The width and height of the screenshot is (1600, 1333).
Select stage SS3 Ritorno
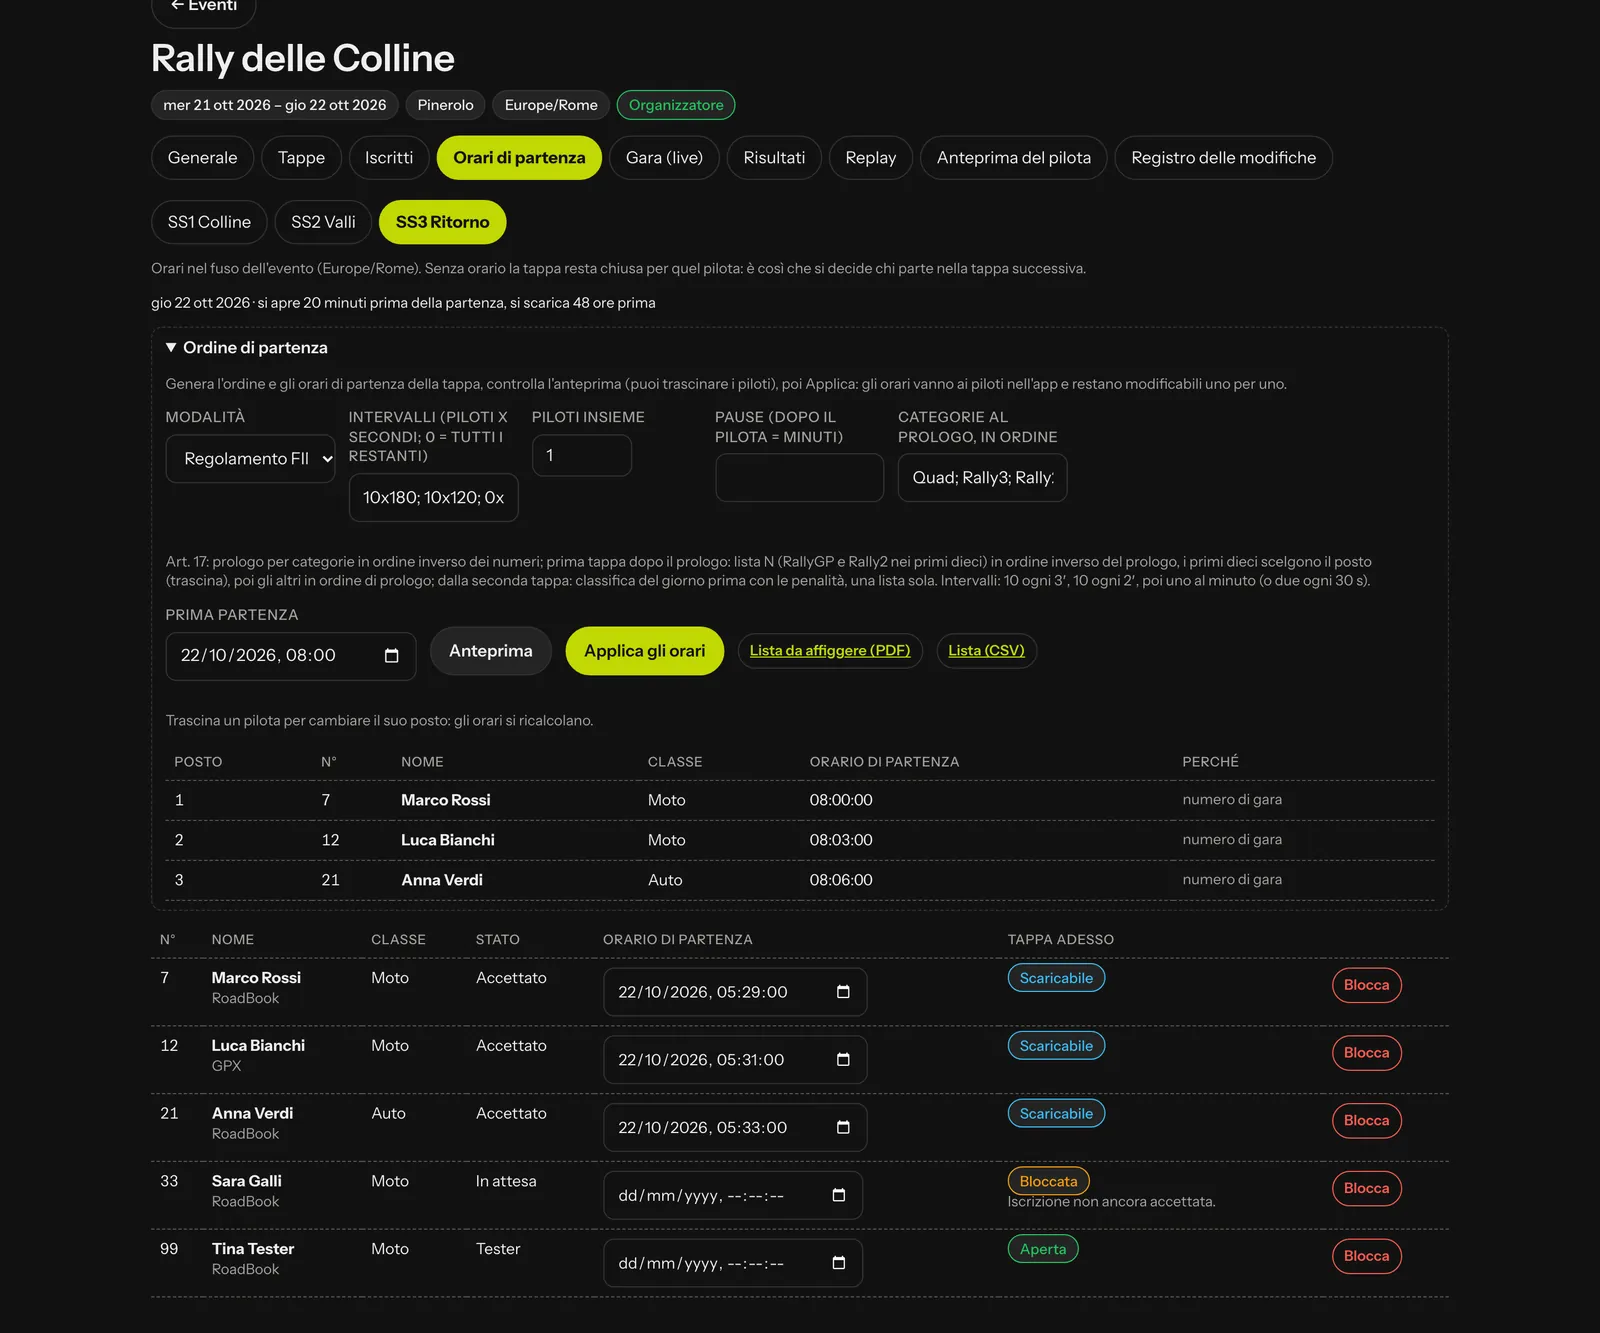pos(442,222)
